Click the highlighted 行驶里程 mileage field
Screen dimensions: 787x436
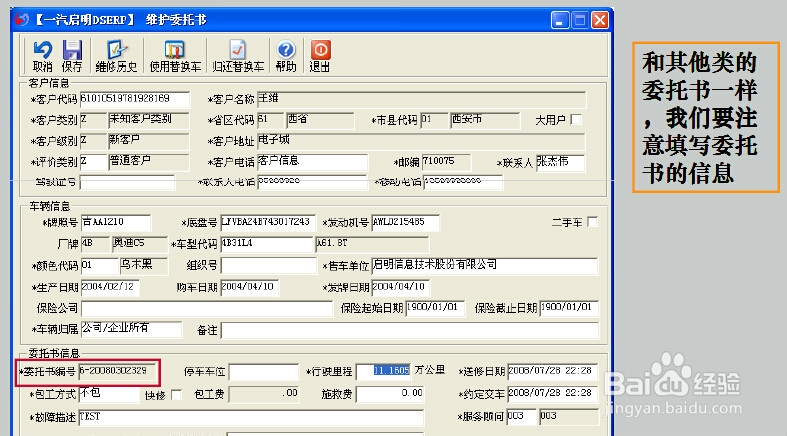pos(383,372)
